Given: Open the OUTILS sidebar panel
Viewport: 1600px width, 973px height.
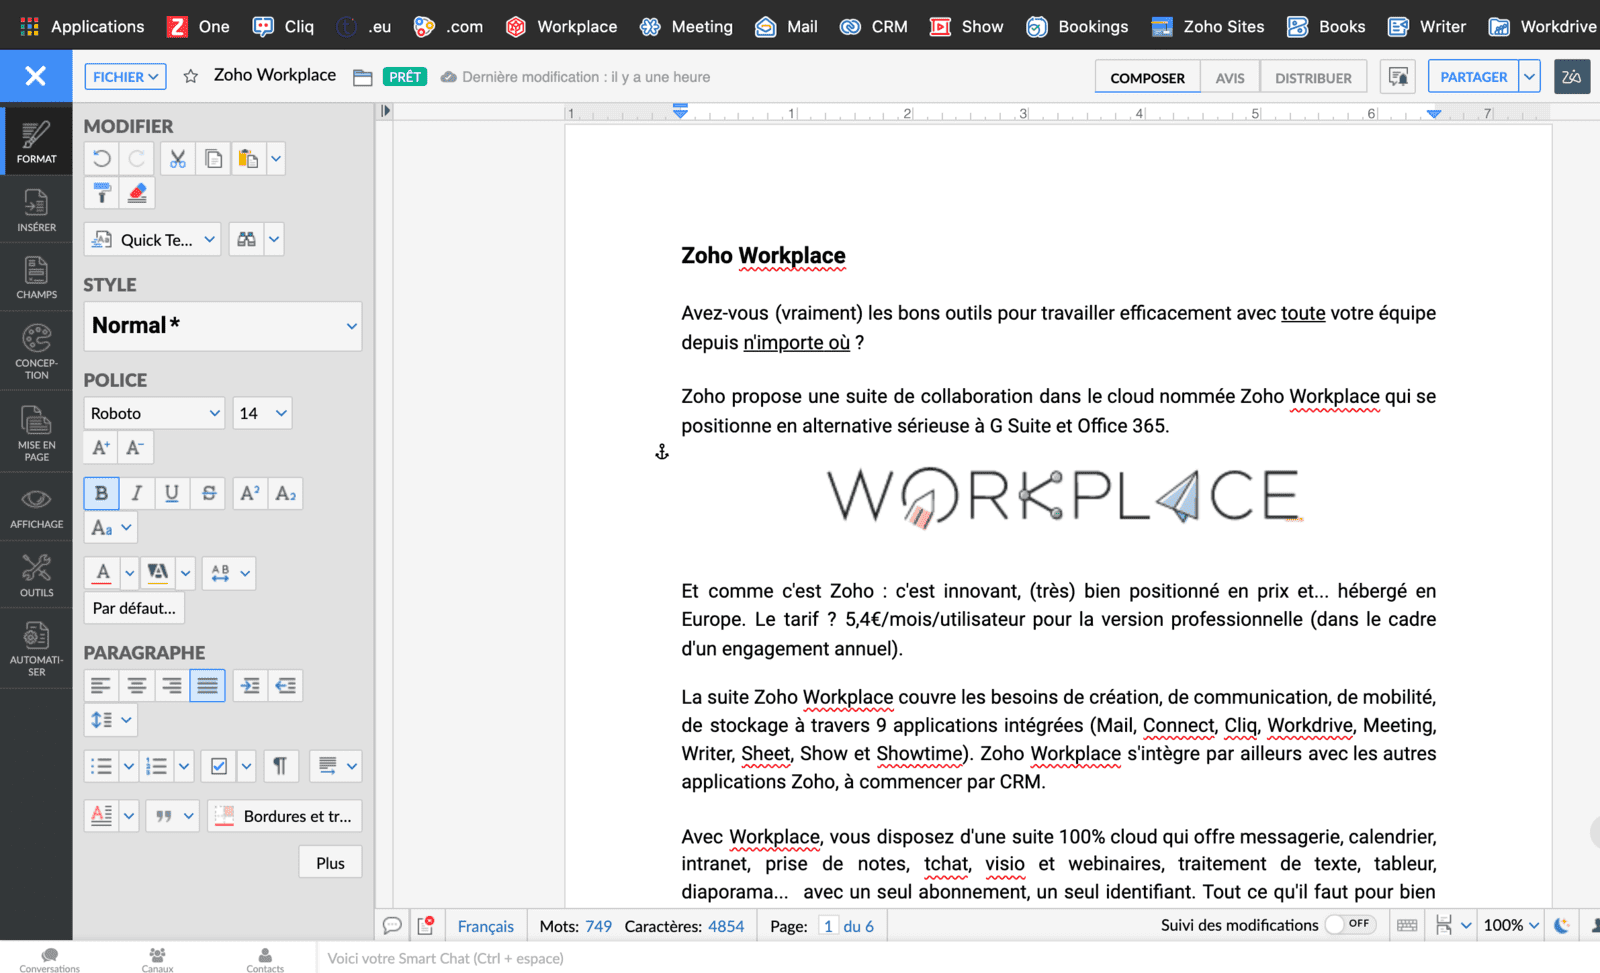Looking at the screenshot, I should point(36,576).
